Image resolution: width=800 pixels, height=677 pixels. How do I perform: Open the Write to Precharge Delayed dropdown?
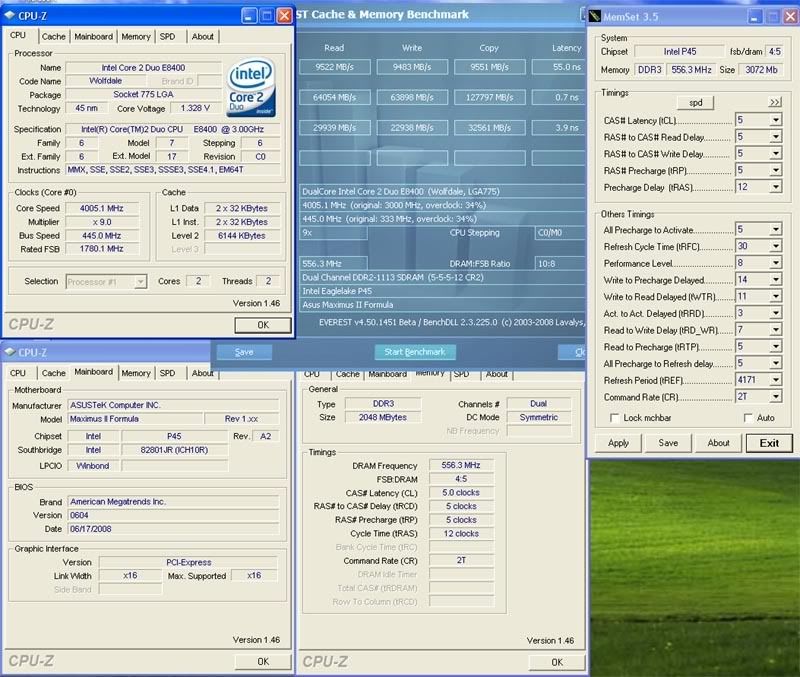coord(776,280)
